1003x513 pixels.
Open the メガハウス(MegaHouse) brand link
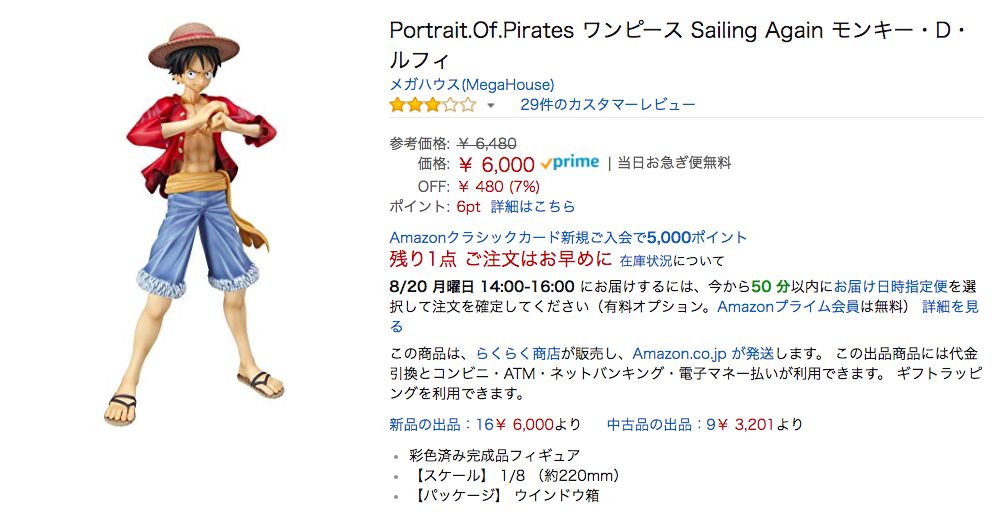(471, 84)
